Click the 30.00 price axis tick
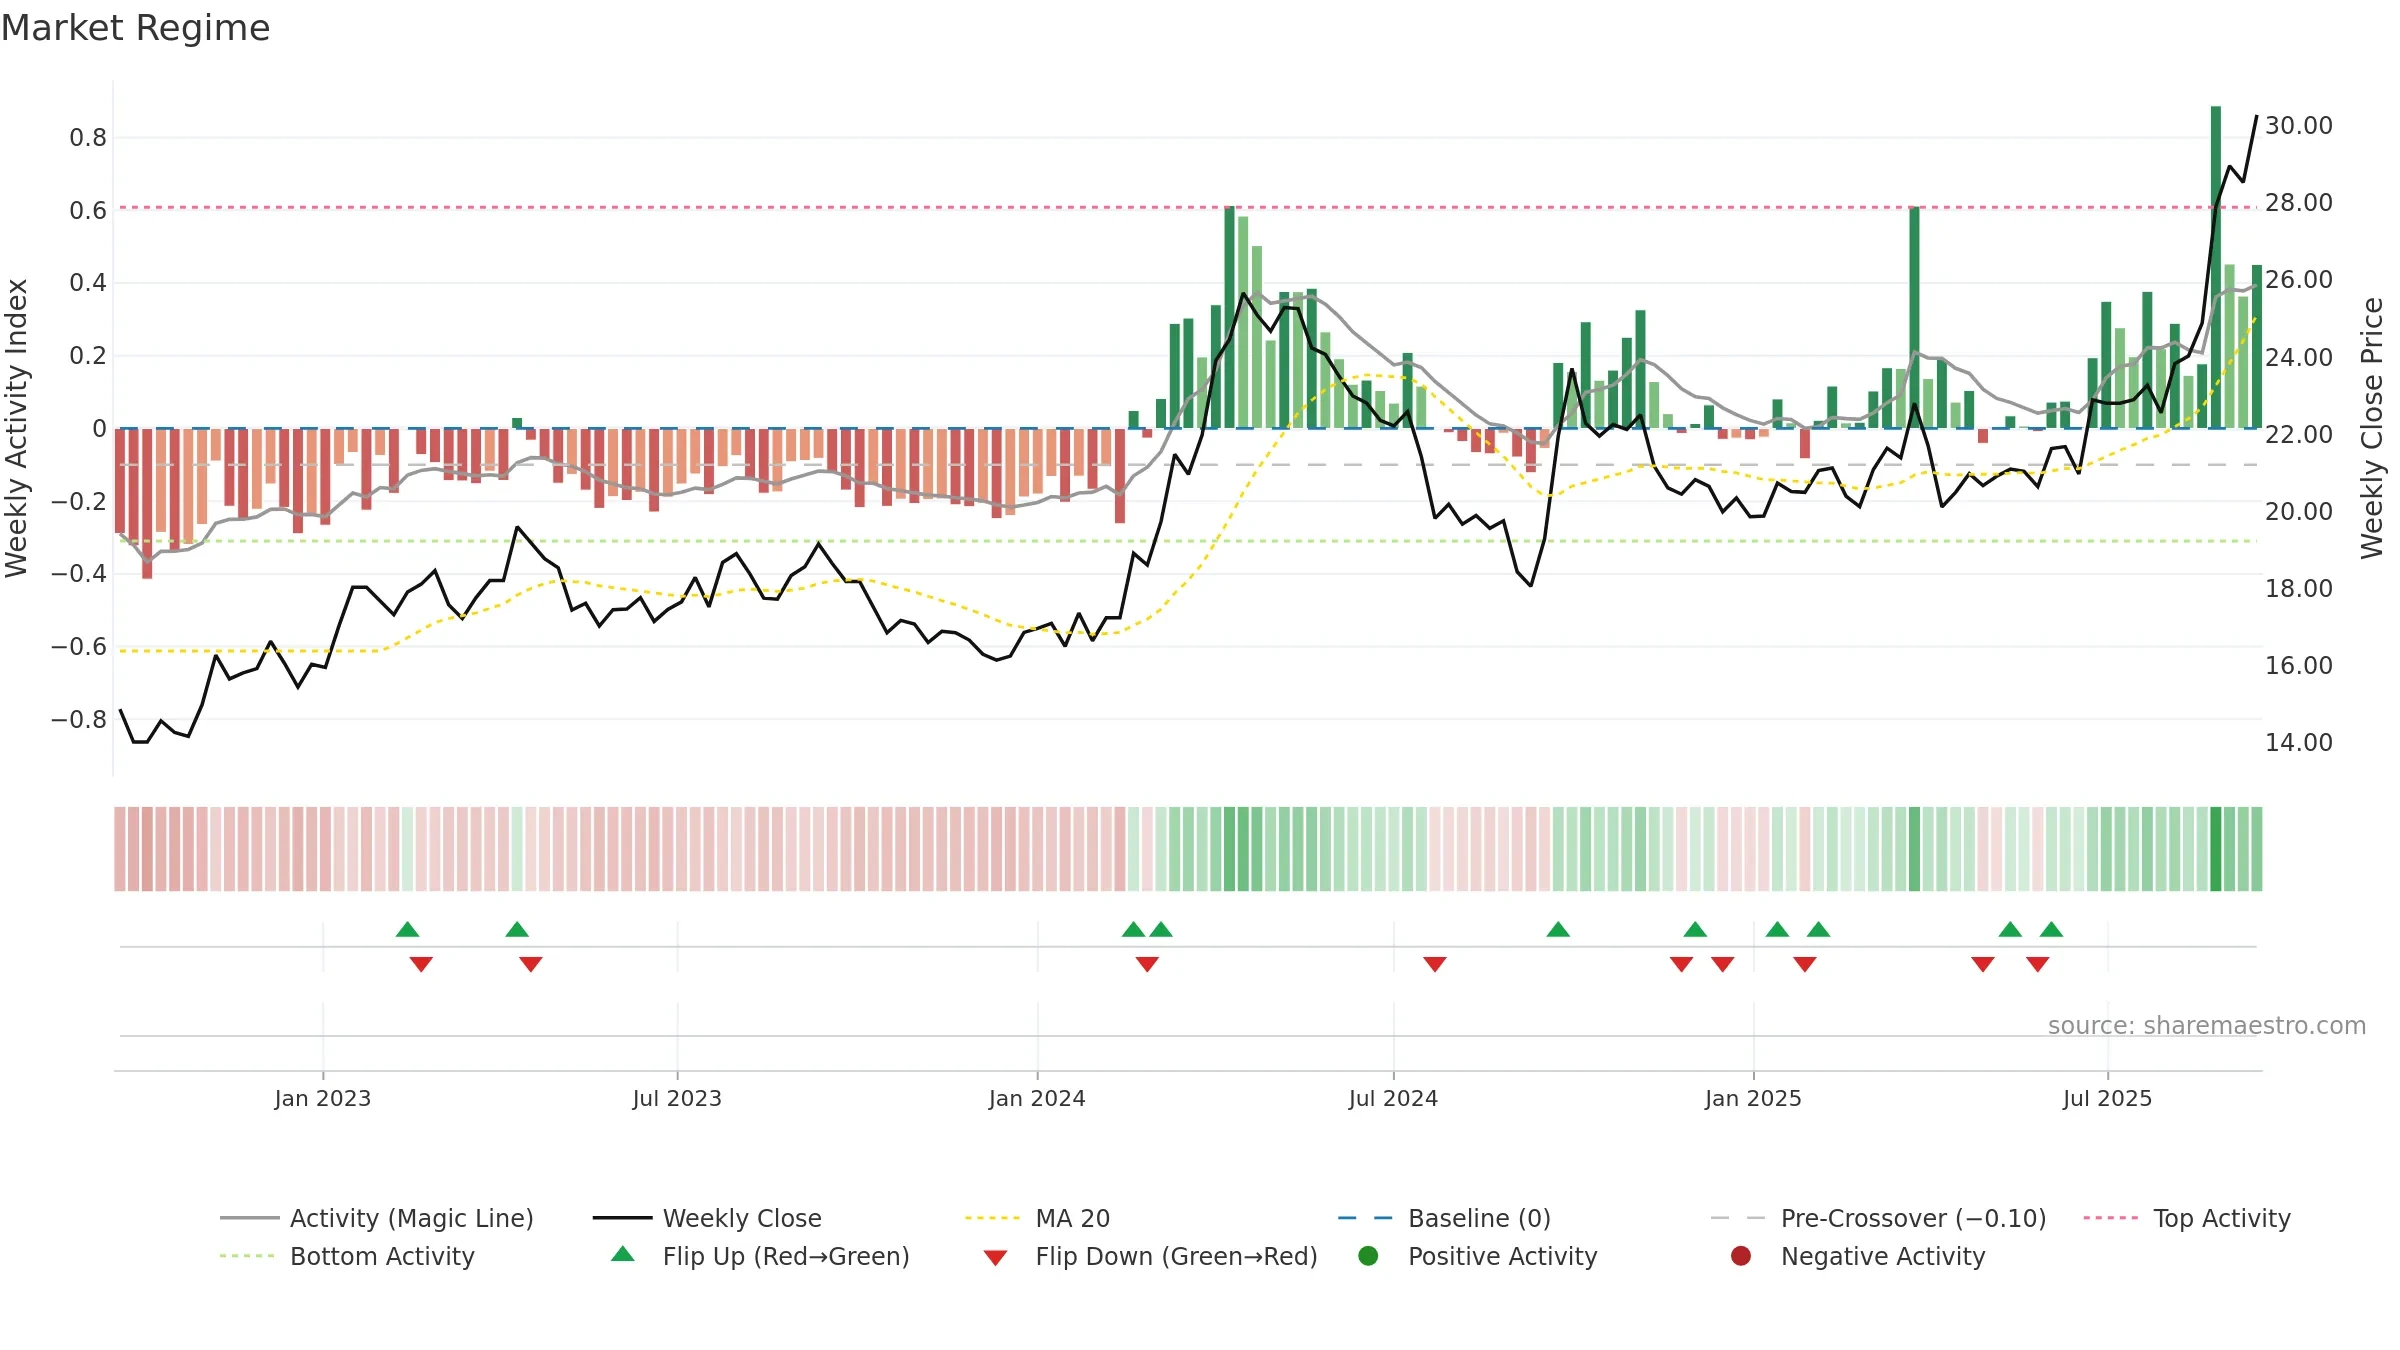Image resolution: width=2400 pixels, height=1350 pixels. 2298,125
